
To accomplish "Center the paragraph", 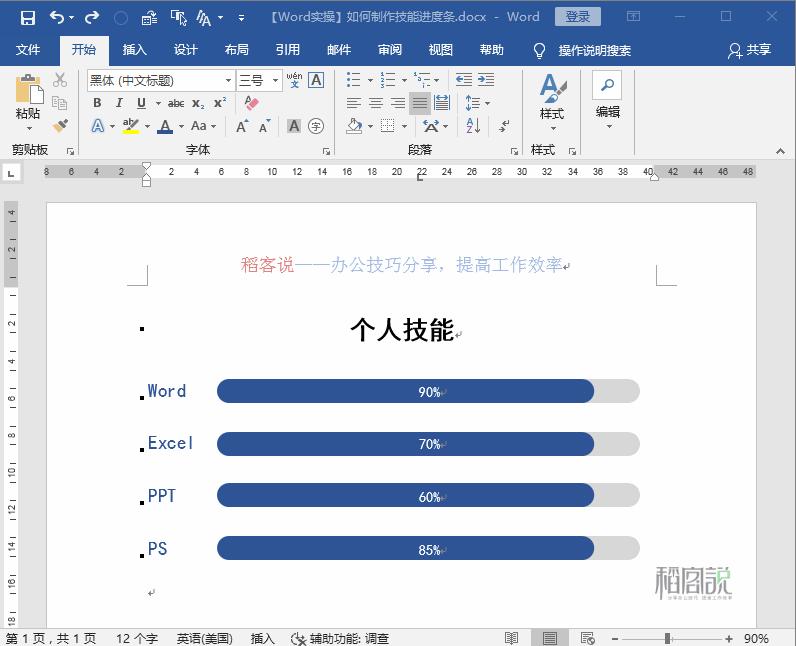I will (x=376, y=103).
